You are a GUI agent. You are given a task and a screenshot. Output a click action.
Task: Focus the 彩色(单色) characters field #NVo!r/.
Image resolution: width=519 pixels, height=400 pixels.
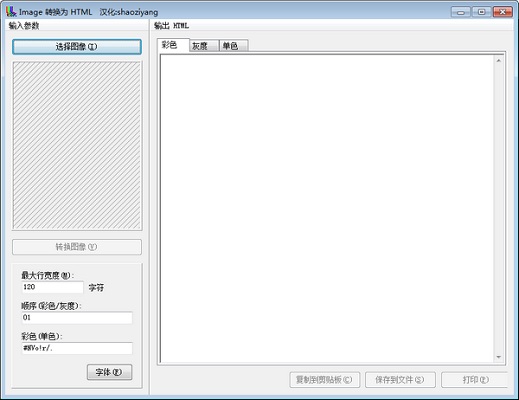coord(77,348)
